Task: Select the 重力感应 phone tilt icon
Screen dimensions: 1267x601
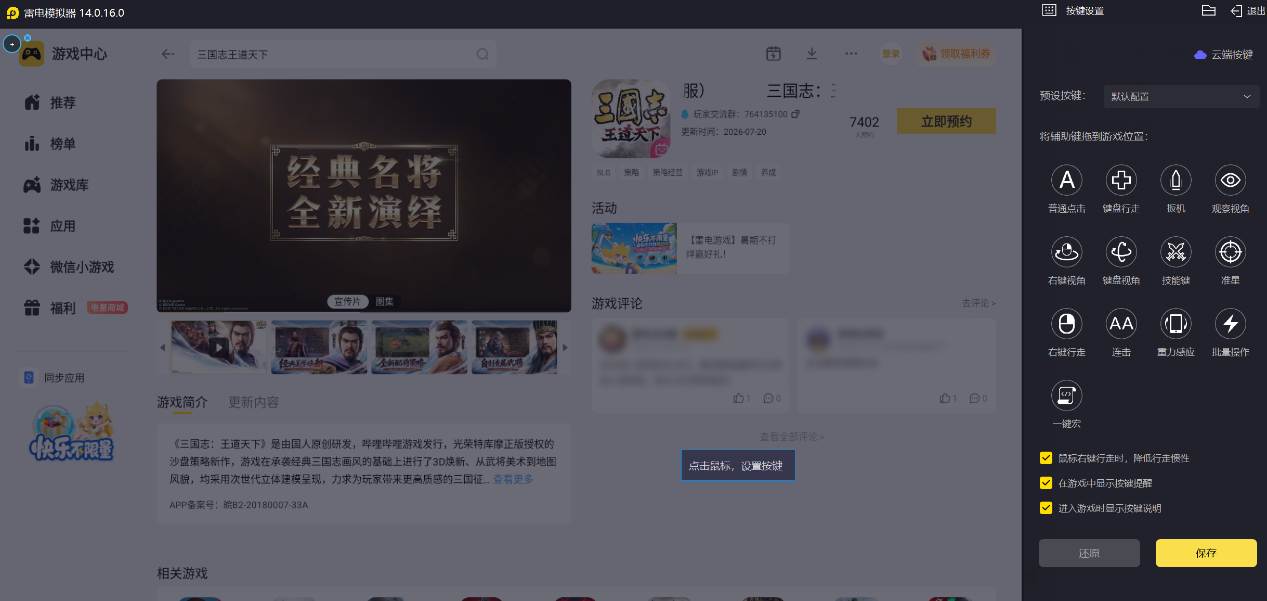Action: [x=1176, y=323]
